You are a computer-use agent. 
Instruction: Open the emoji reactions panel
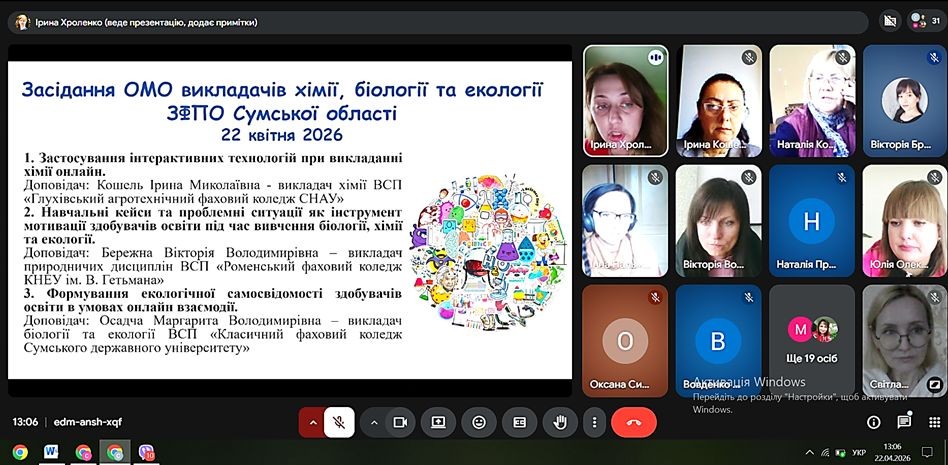(x=478, y=422)
